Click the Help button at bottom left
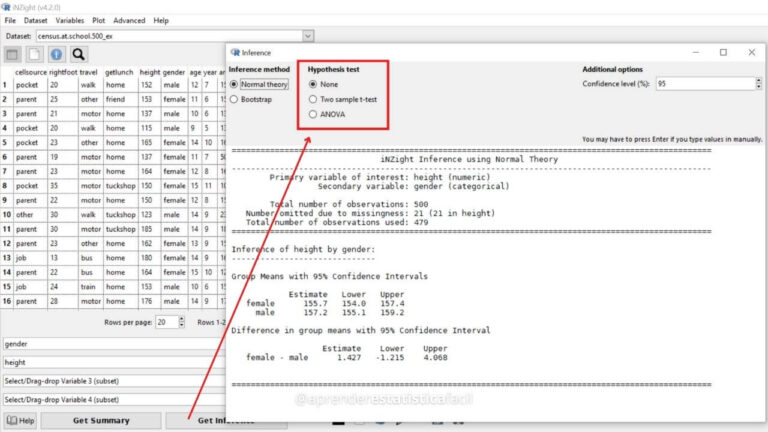This screenshot has width=768, height=432. [21, 420]
